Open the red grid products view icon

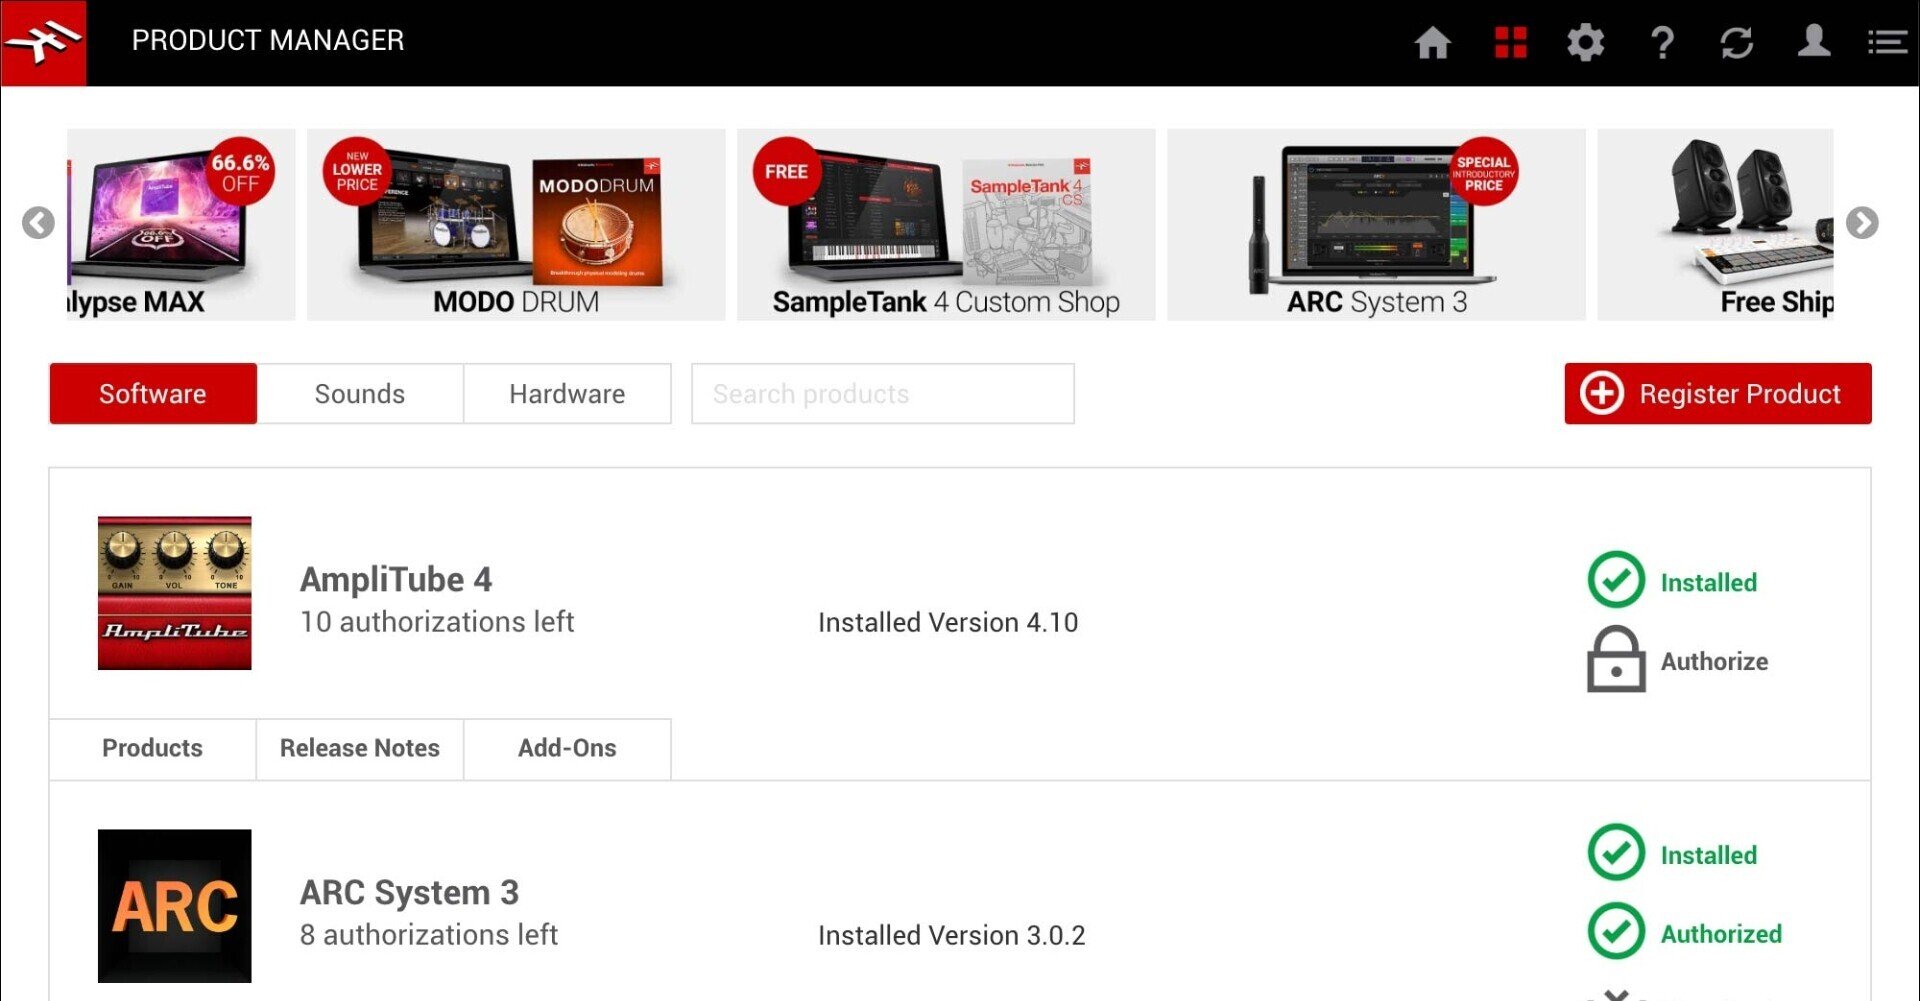tap(1510, 43)
